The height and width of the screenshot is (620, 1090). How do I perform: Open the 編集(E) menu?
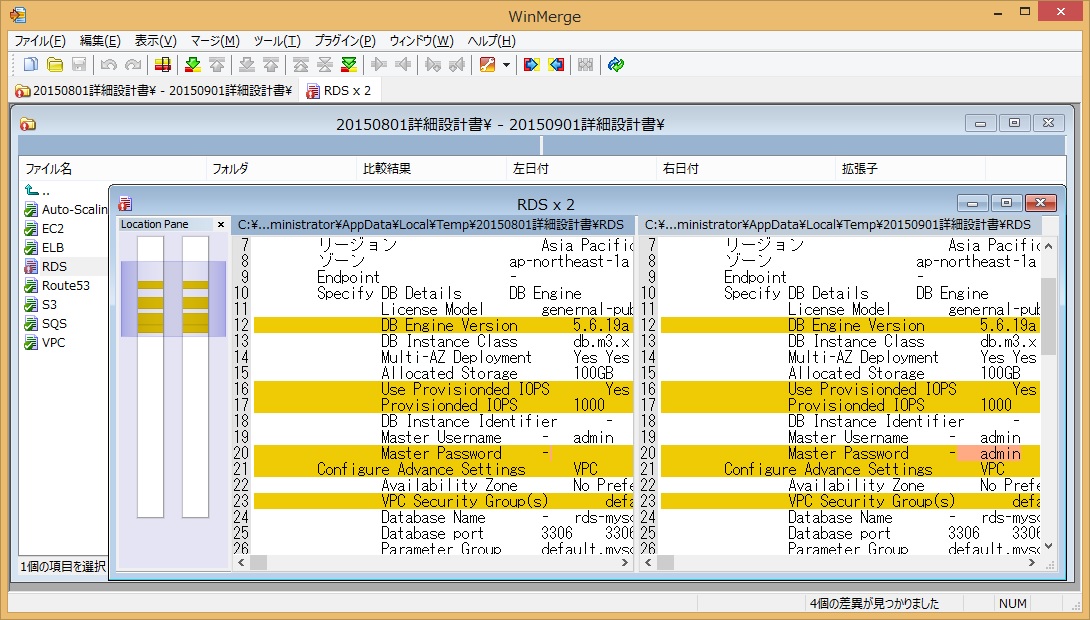(x=100, y=41)
